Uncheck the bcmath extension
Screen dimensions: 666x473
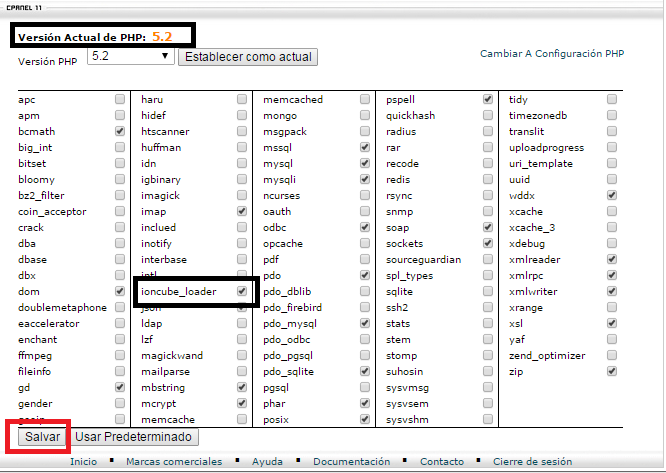tap(120, 131)
